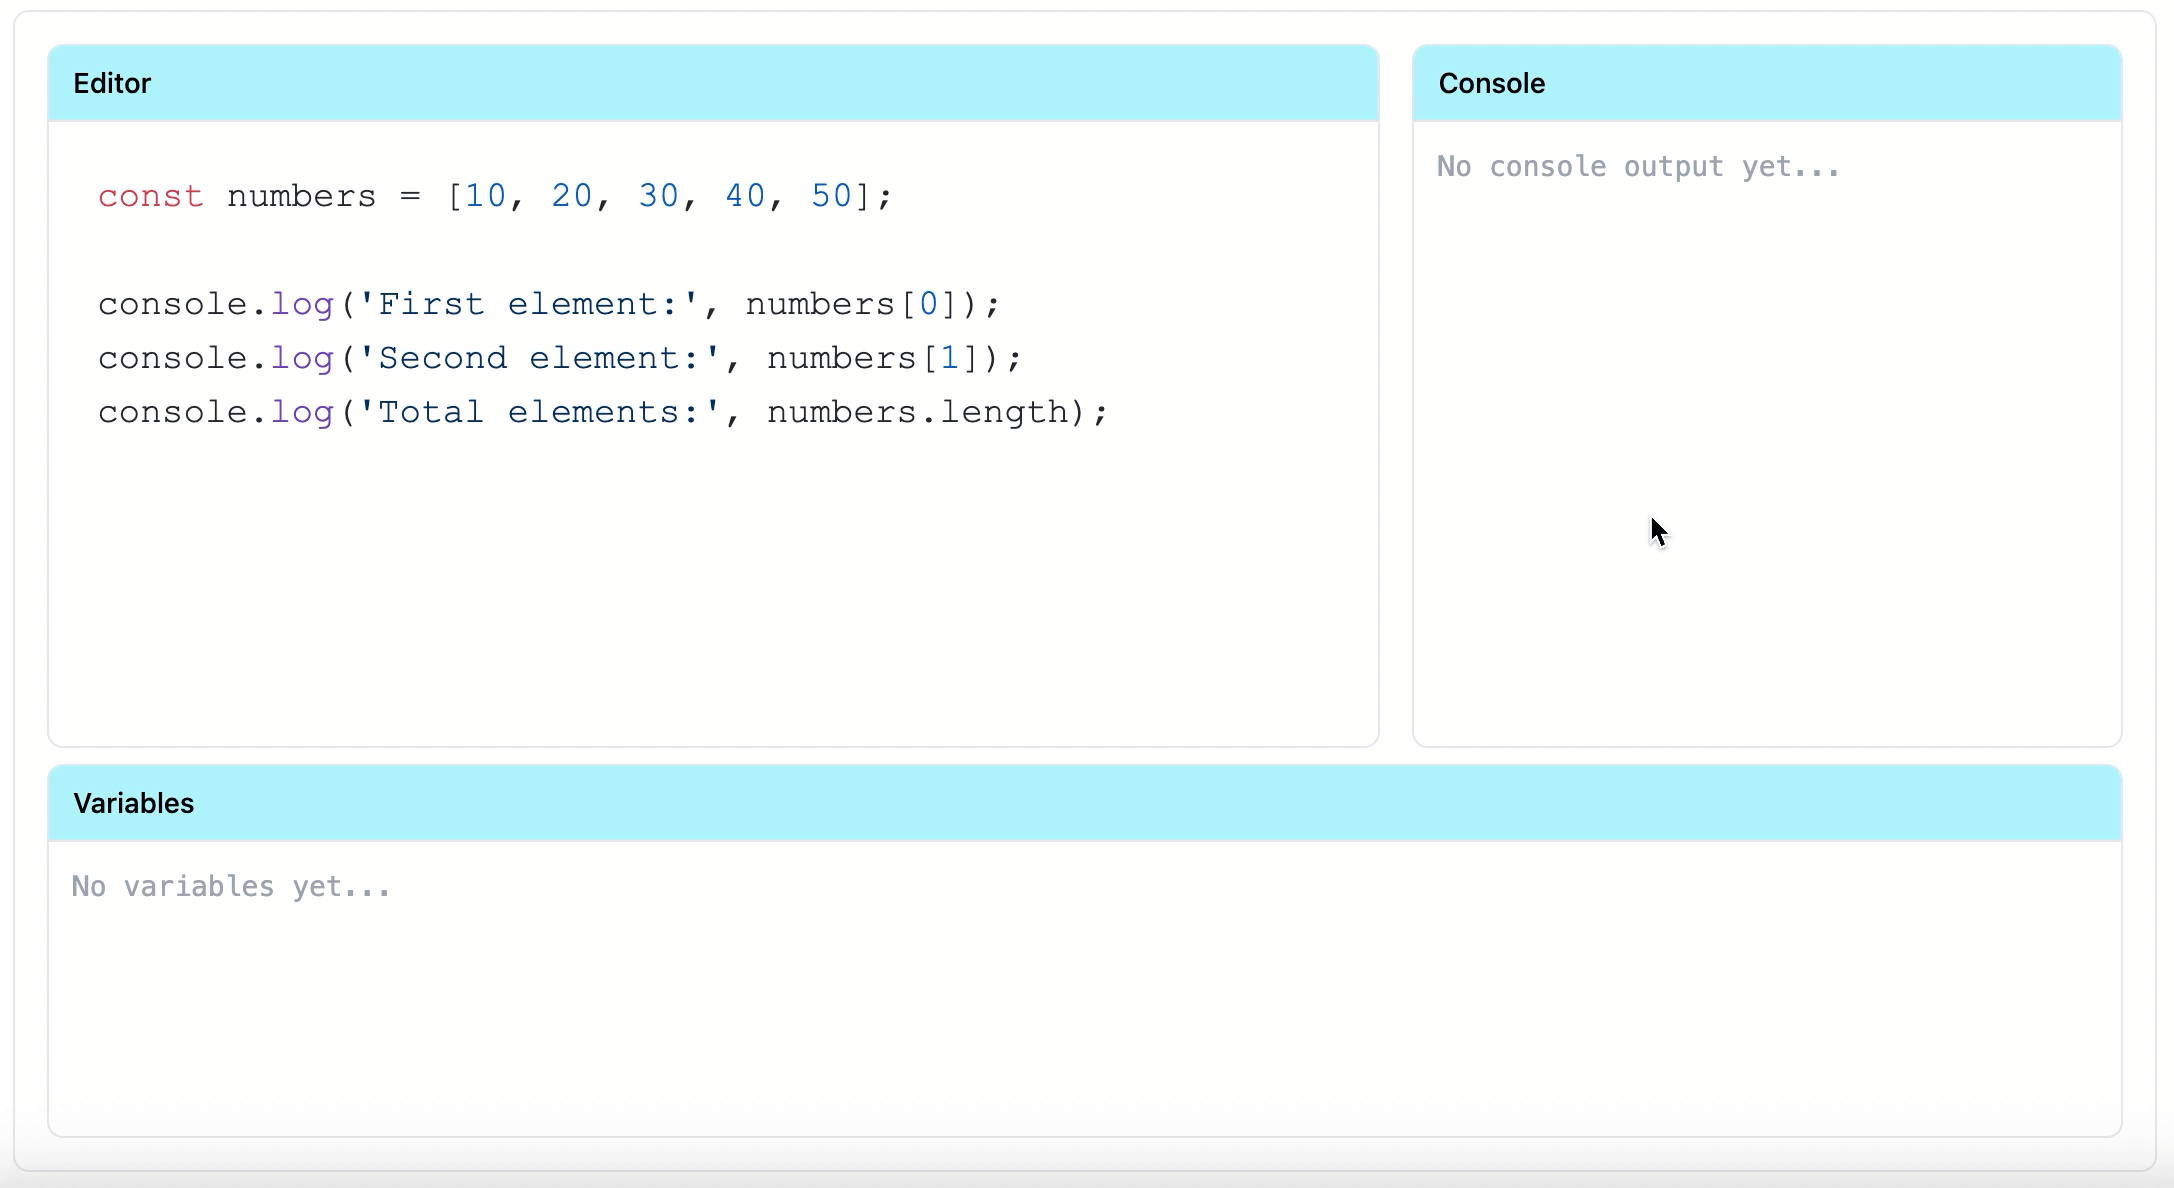Place cursor on 'numbers' variable declaration
Image resolution: width=2174 pixels, height=1188 pixels.
[301, 196]
